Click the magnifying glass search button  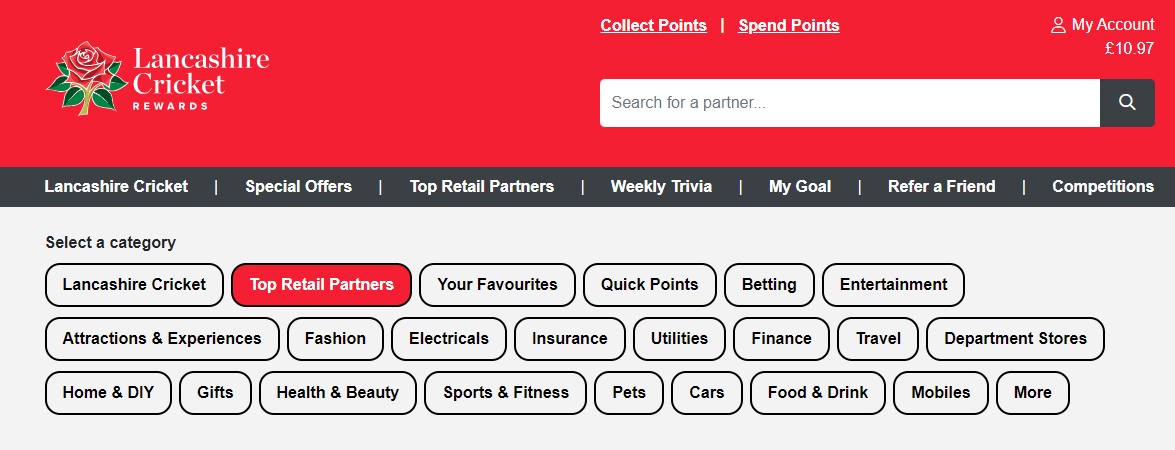click(1127, 103)
